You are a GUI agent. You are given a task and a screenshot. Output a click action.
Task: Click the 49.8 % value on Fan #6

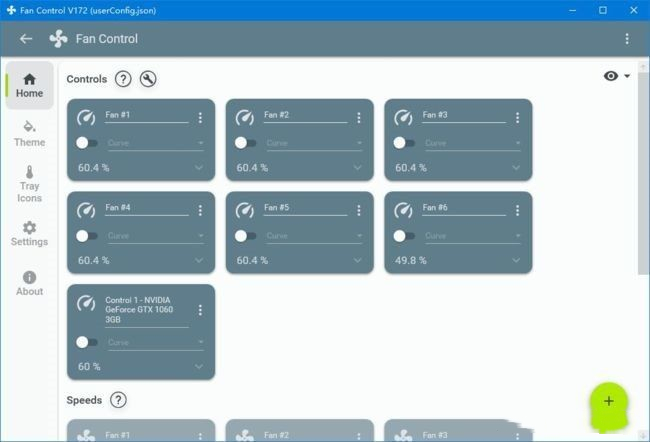pyautogui.click(x=411, y=260)
